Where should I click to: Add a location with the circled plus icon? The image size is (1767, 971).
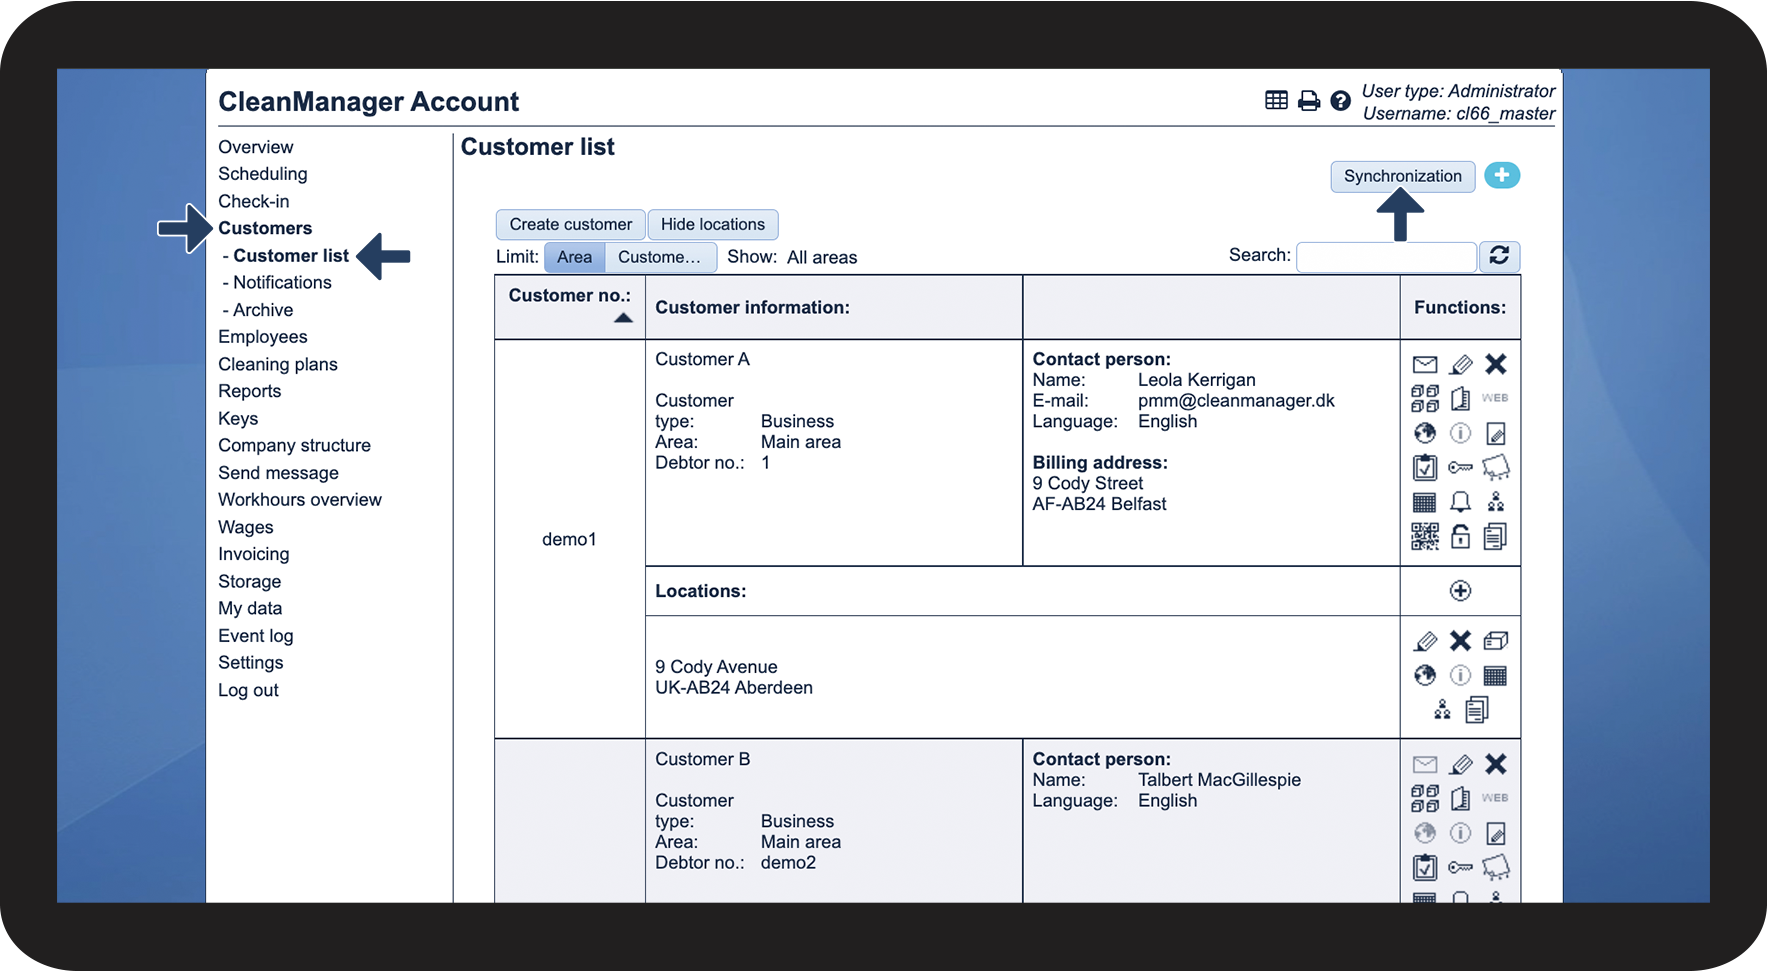(1460, 591)
